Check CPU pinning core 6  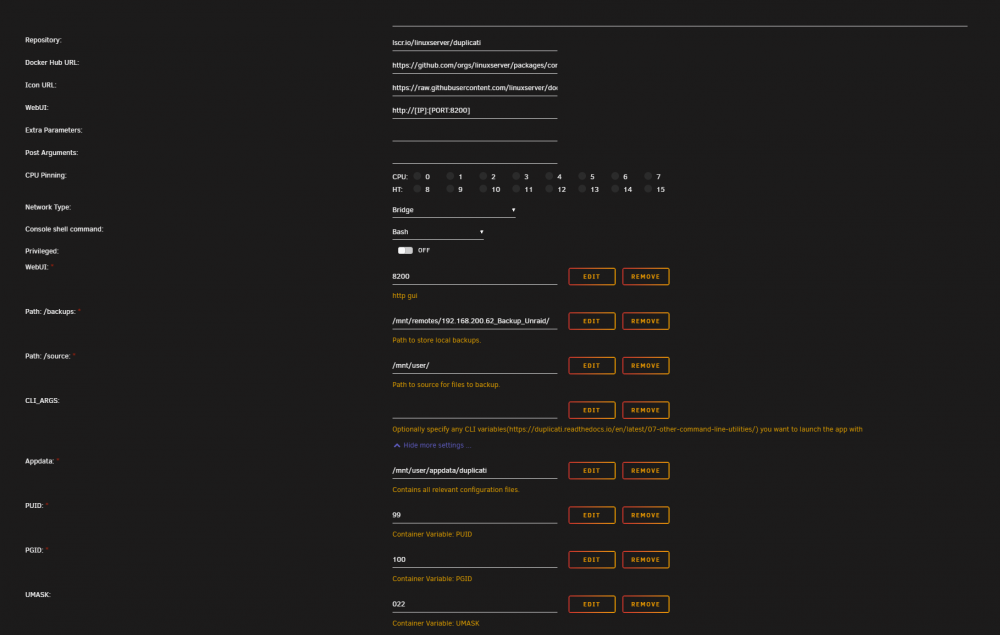(615, 177)
